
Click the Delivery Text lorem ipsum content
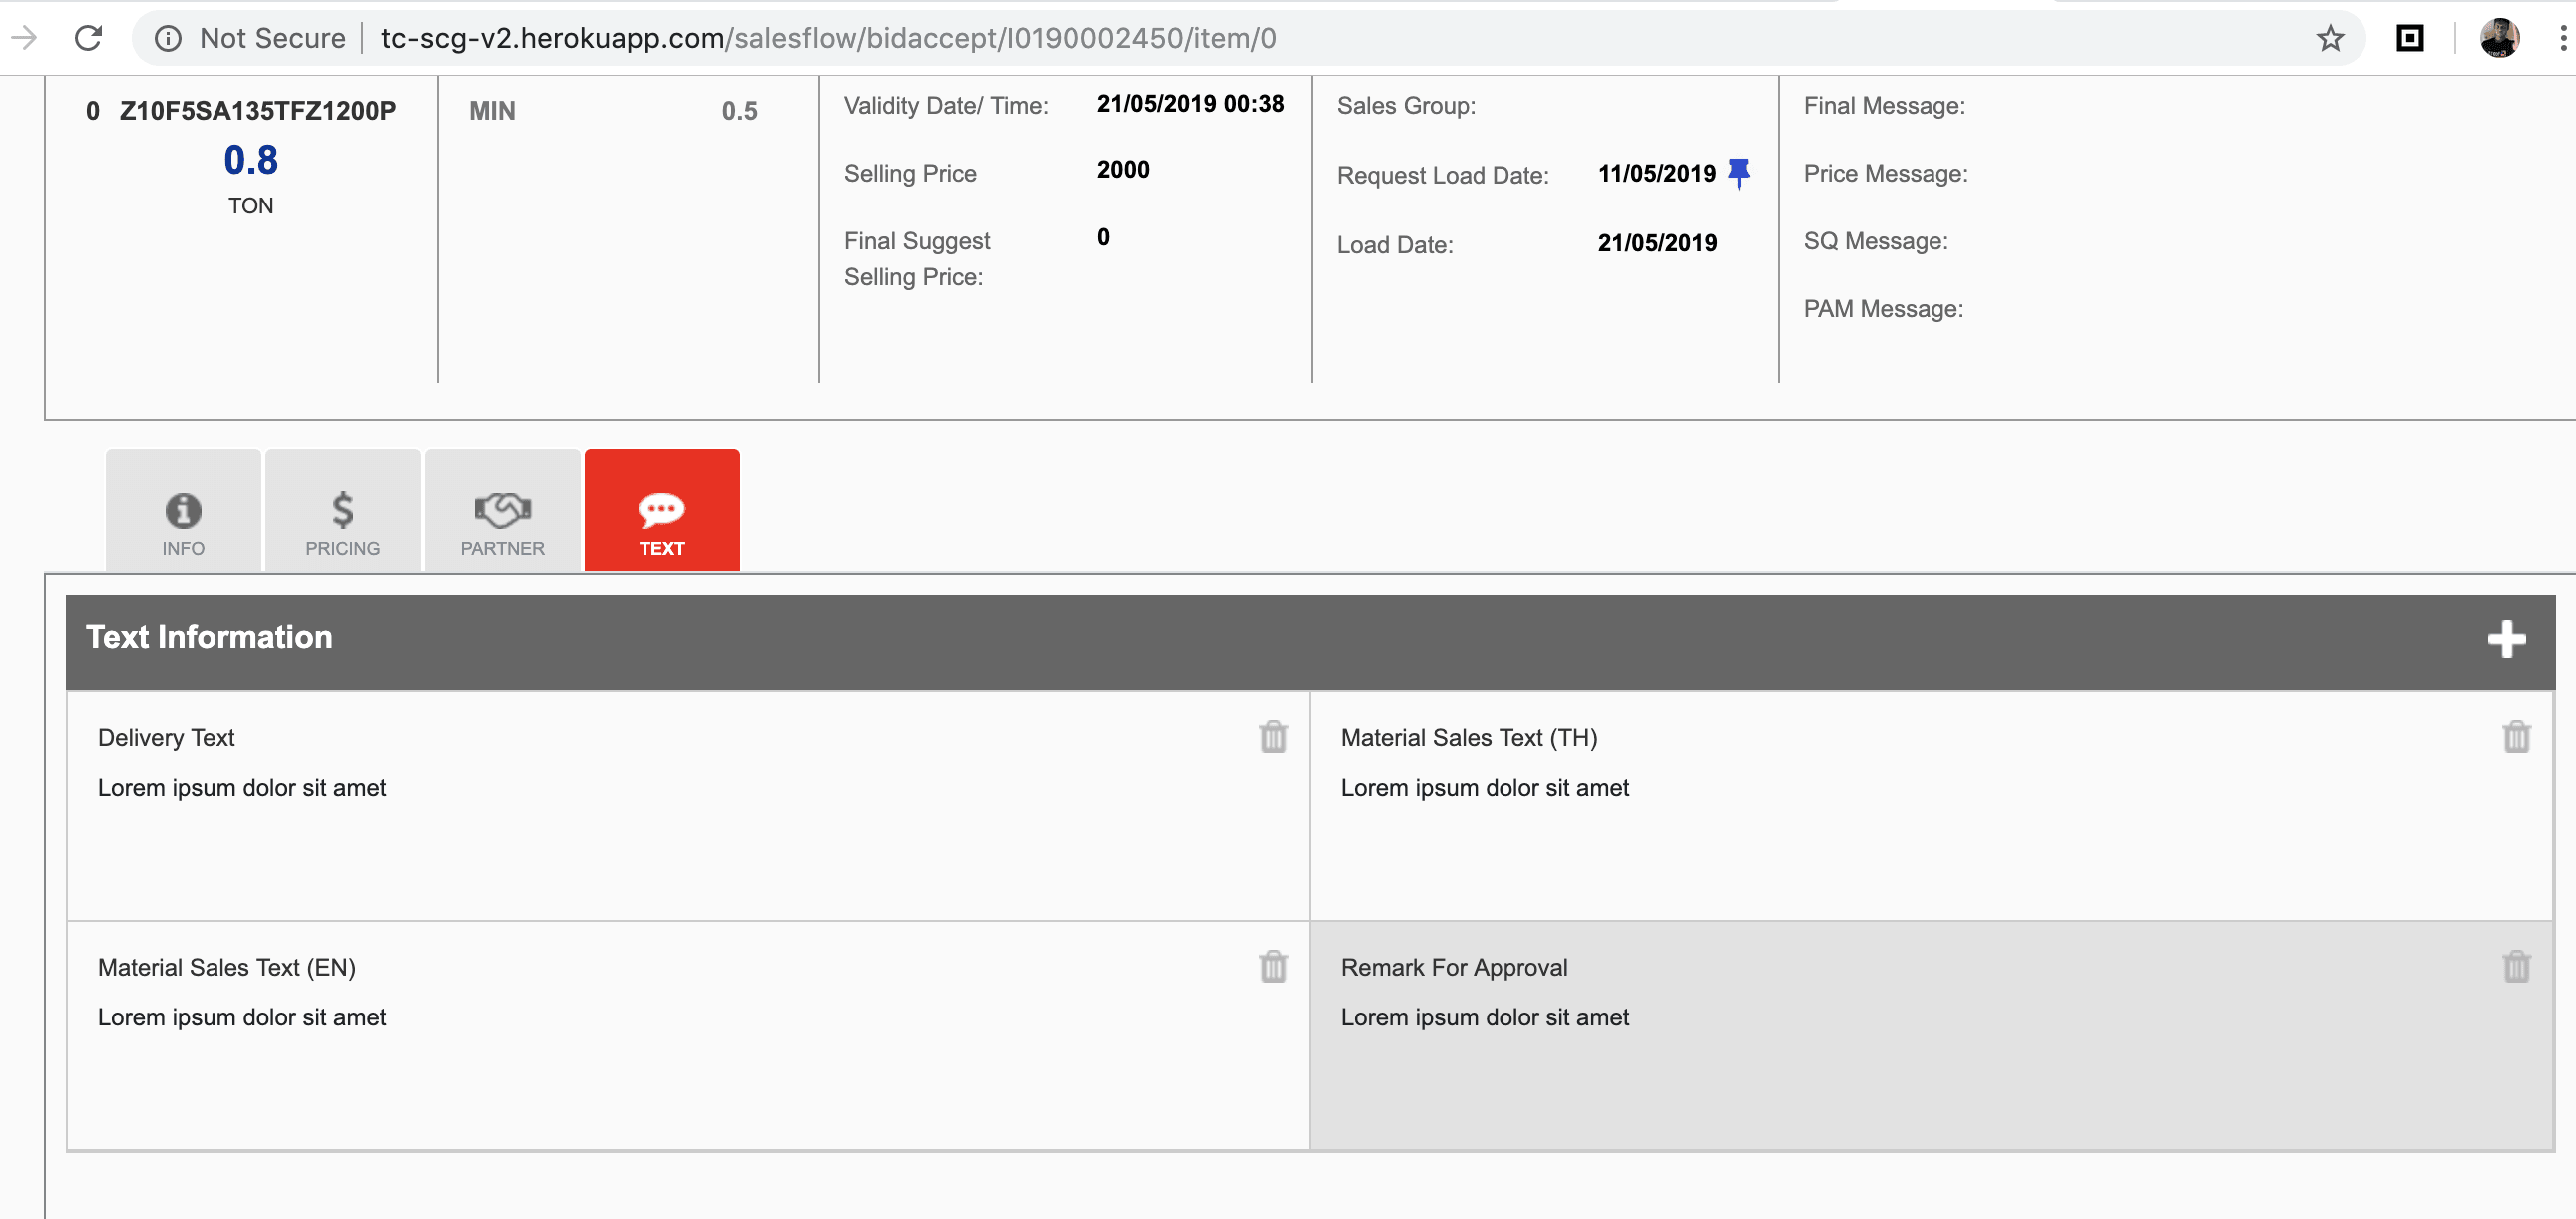[x=241, y=788]
